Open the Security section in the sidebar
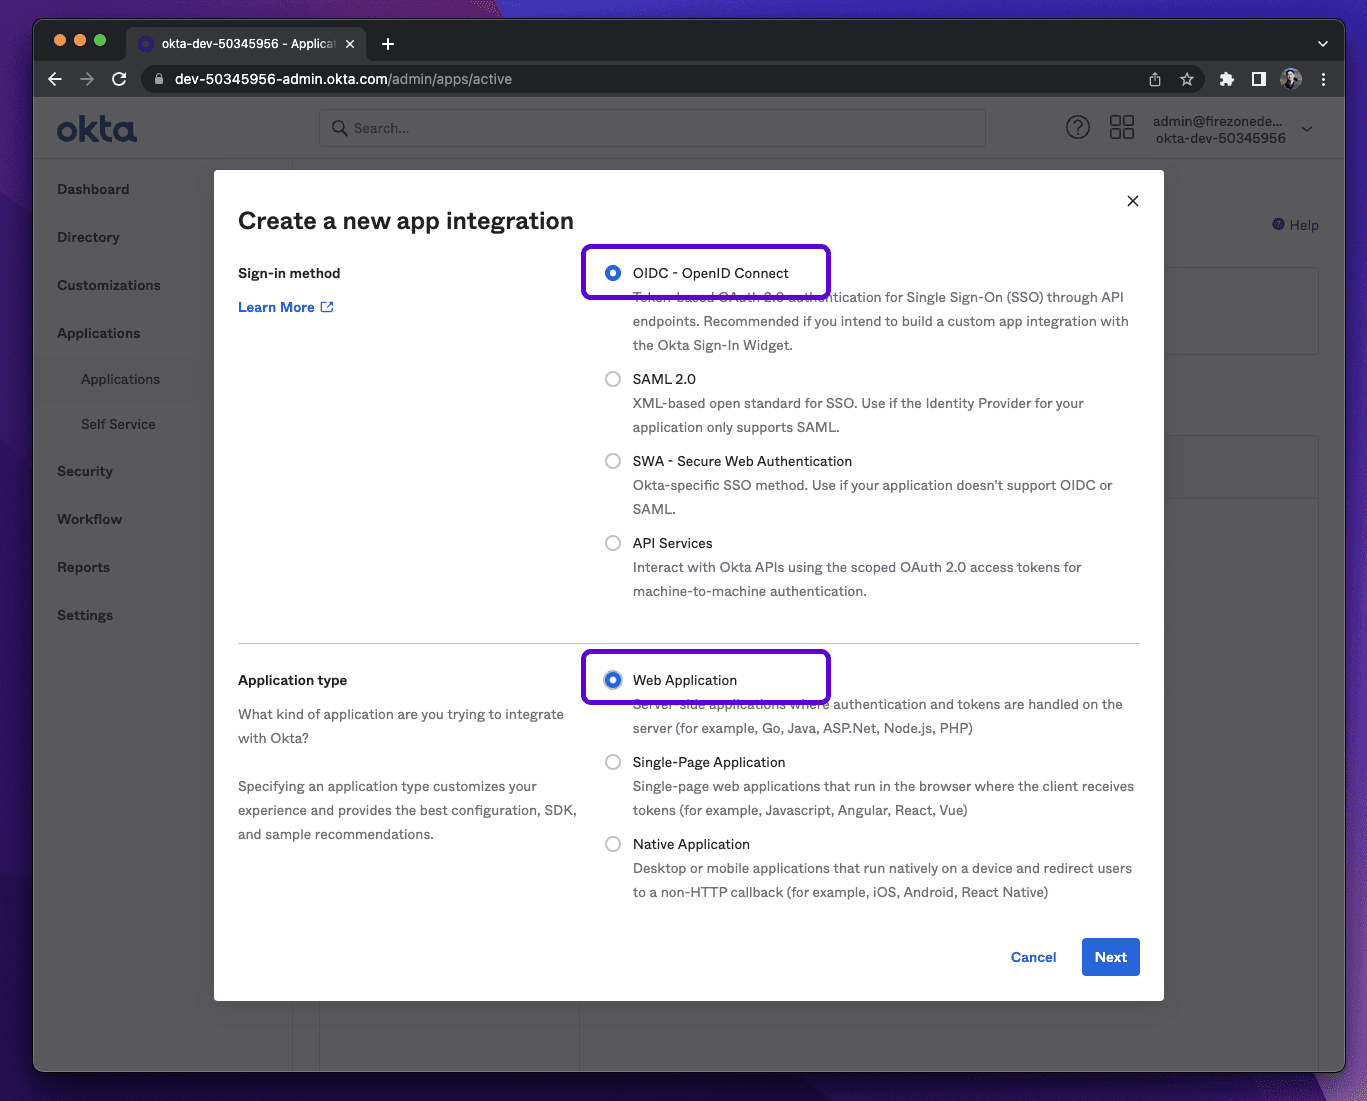Viewport: 1367px width, 1101px height. point(84,471)
